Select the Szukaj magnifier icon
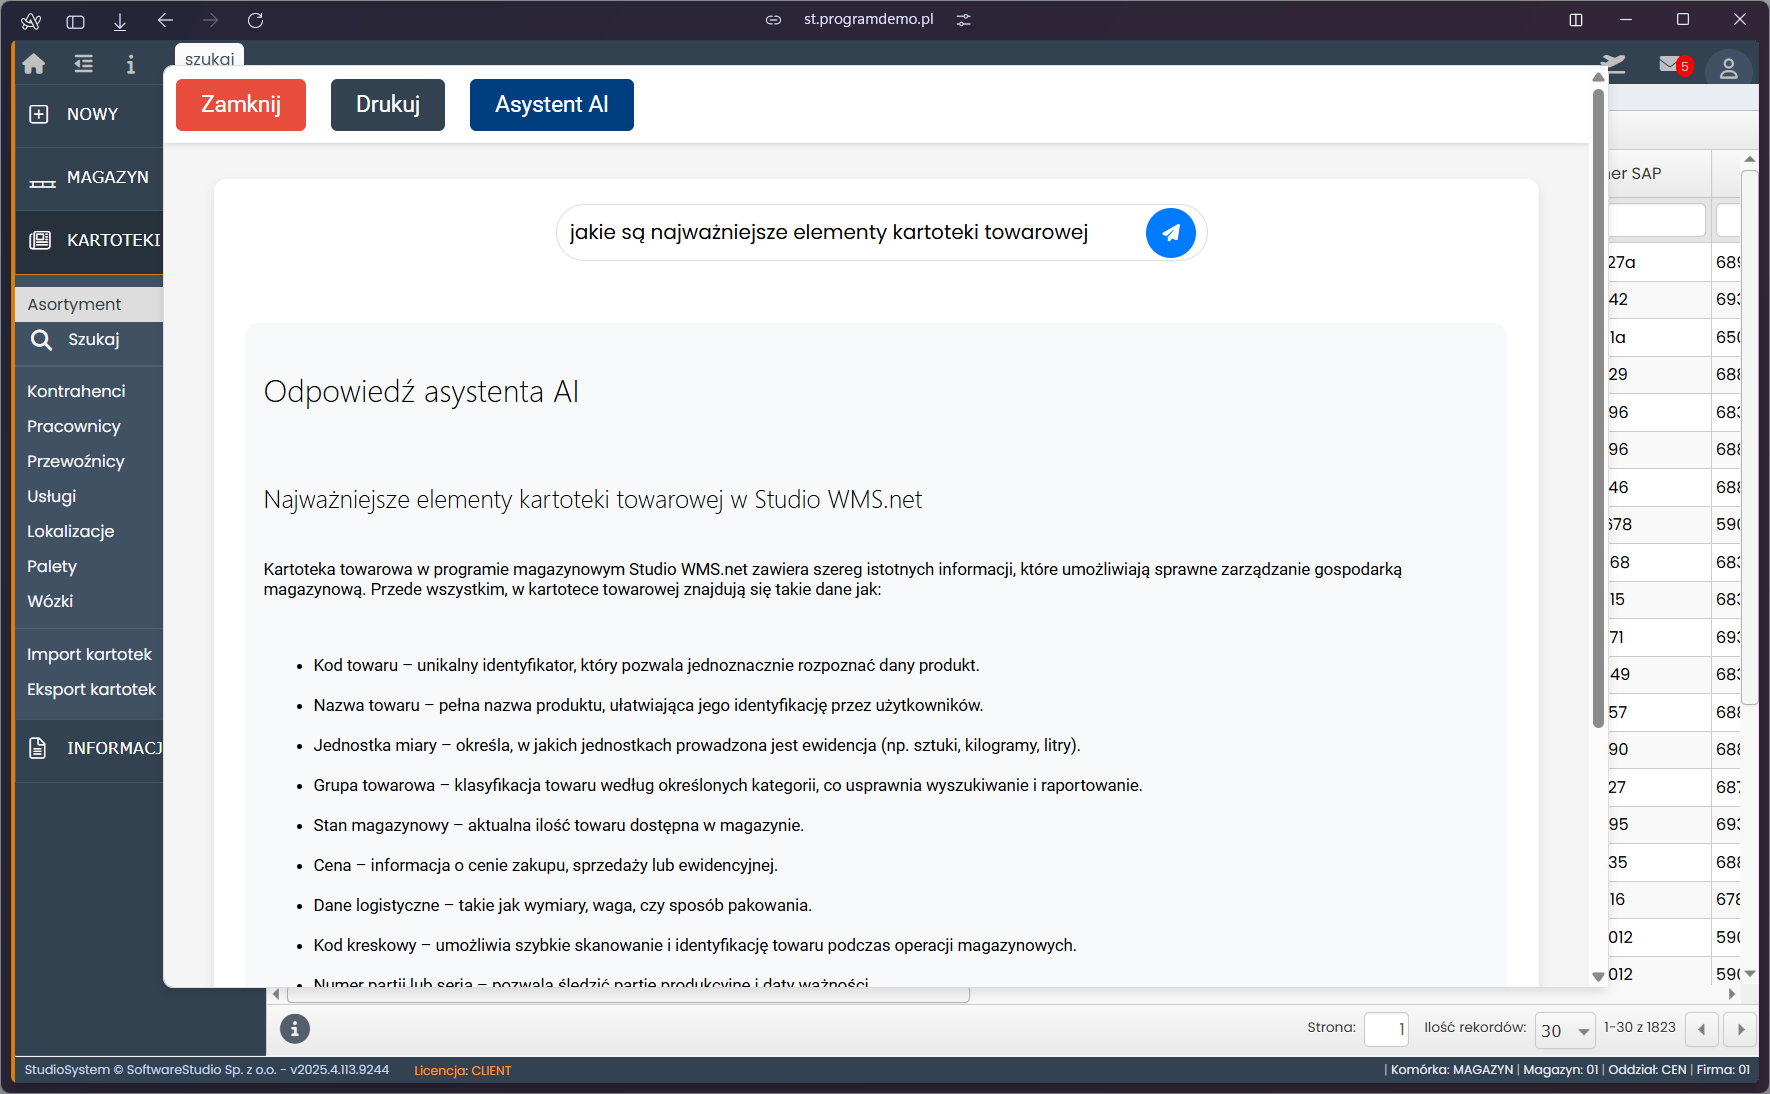The width and height of the screenshot is (1770, 1094). [x=42, y=340]
